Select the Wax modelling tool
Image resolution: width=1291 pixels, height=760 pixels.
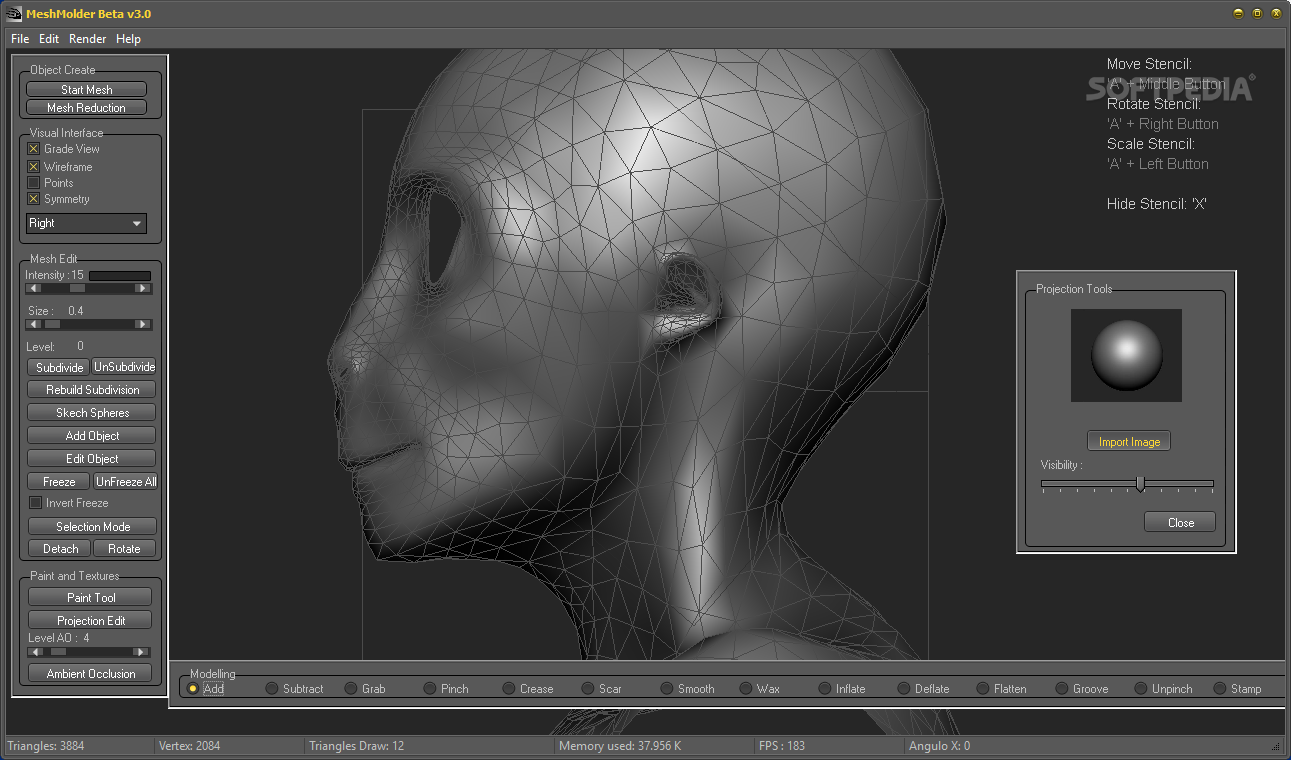point(746,688)
